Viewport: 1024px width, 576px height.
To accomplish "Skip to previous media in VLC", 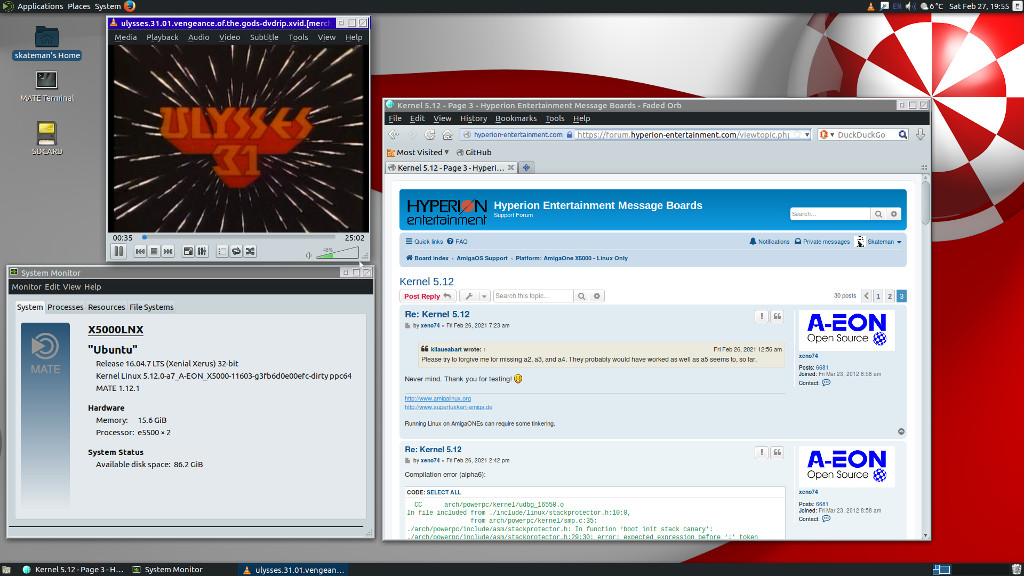I will coord(140,251).
